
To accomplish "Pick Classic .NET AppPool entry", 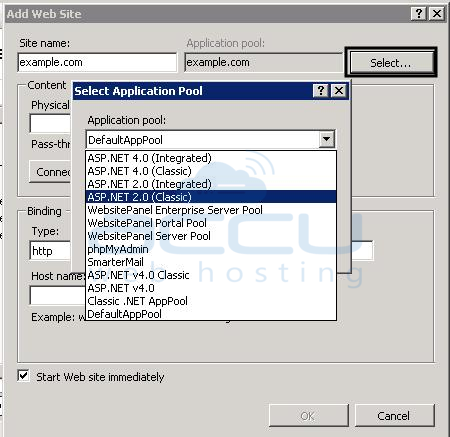I will pyautogui.click(x=211, y=301).
